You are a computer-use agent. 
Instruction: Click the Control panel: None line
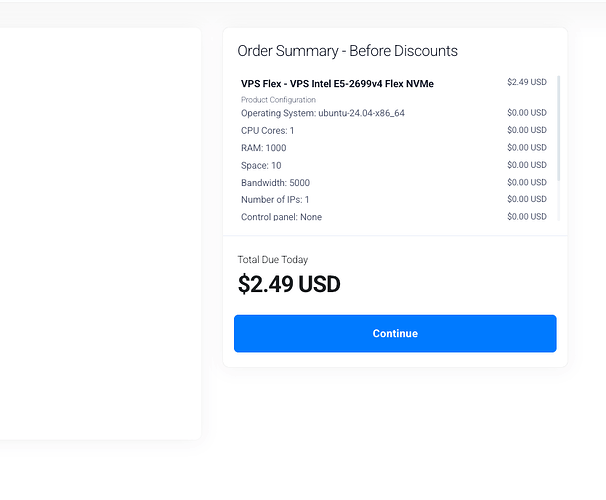coord(281,217)
